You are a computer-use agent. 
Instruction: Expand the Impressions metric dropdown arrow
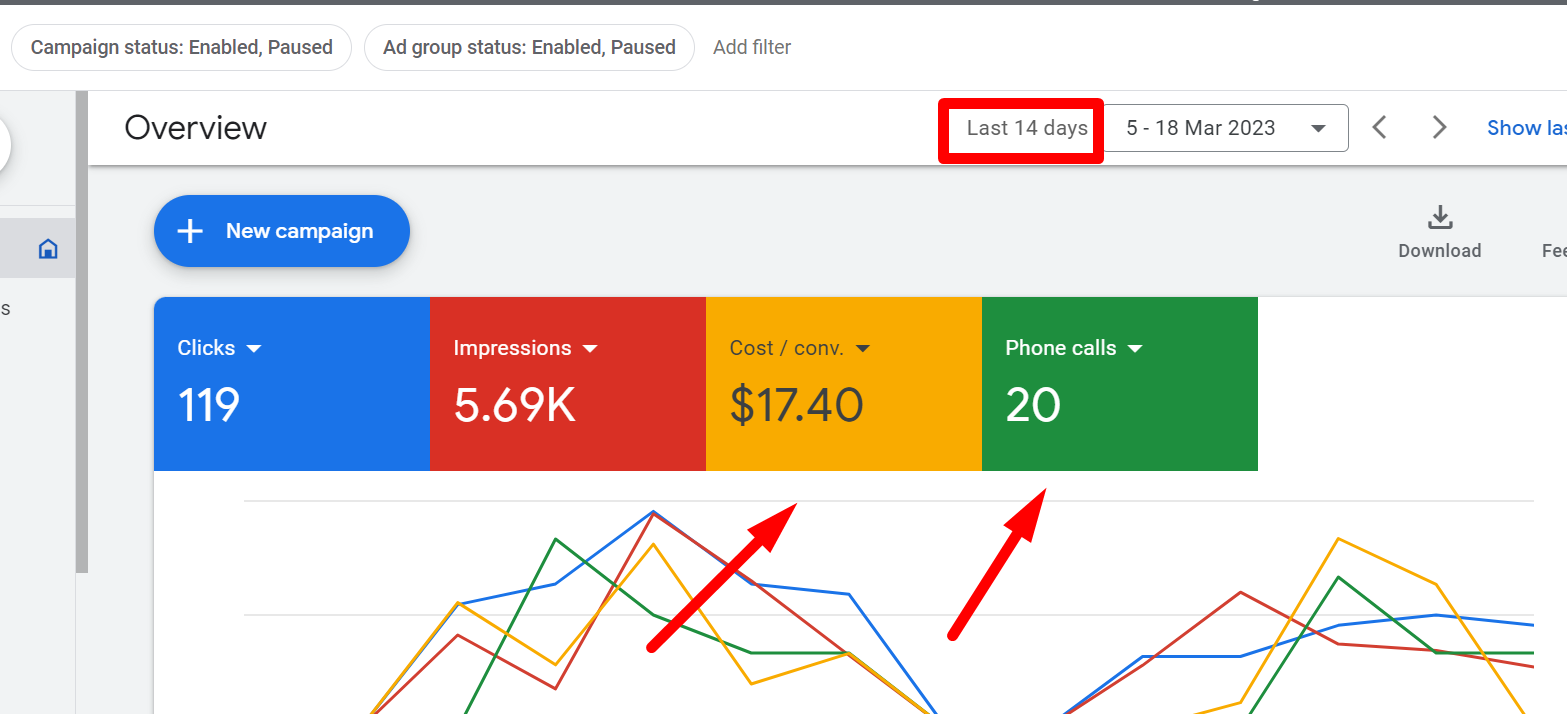pos(590,349)
